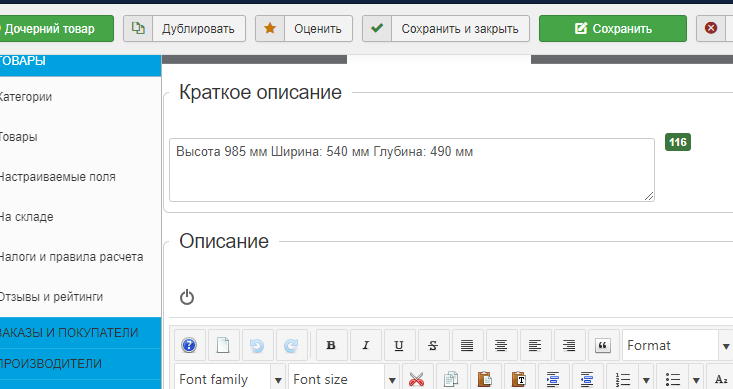Insert a numbered list
This screenshot has width=733, height=389.
(x=623, y=379)
